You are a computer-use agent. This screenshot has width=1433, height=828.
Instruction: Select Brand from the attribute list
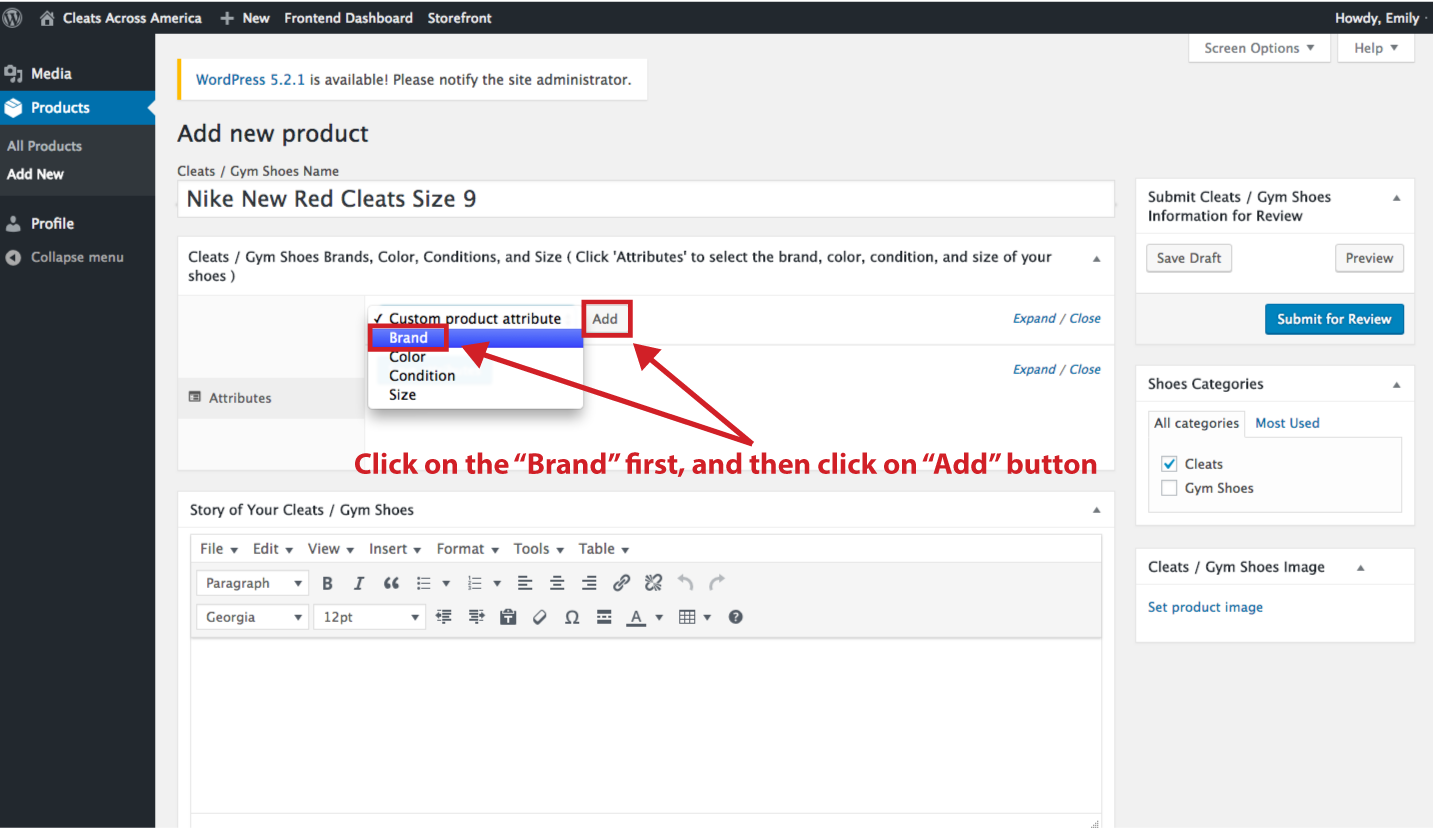click(x=409, y=338)
